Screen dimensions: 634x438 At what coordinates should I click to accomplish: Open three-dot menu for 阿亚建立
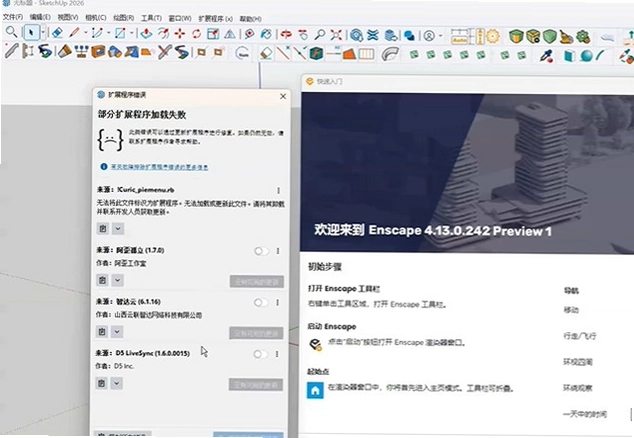click(x=278, y=251)
